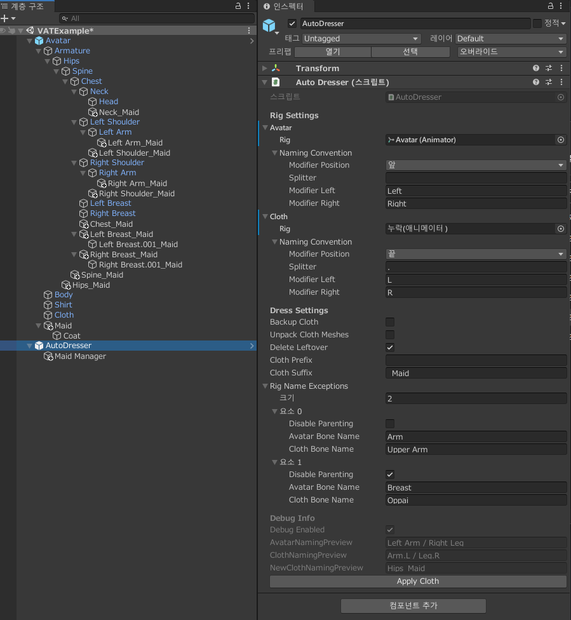Open Auto Dresser preset settings icon
The height and width of the screenshot is (620, 571).
[x=548, y=82]
